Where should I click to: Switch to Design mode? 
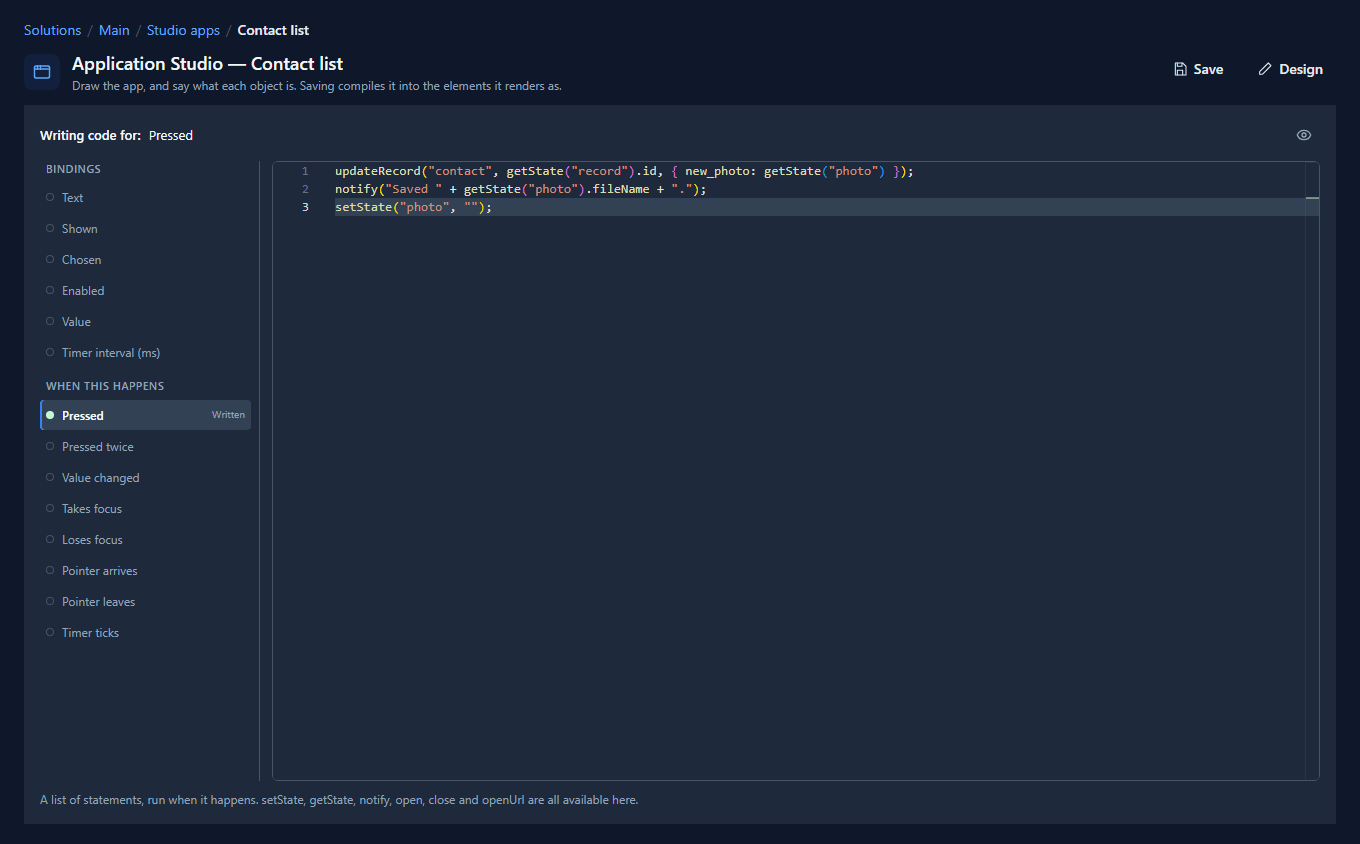[1290, 69]
